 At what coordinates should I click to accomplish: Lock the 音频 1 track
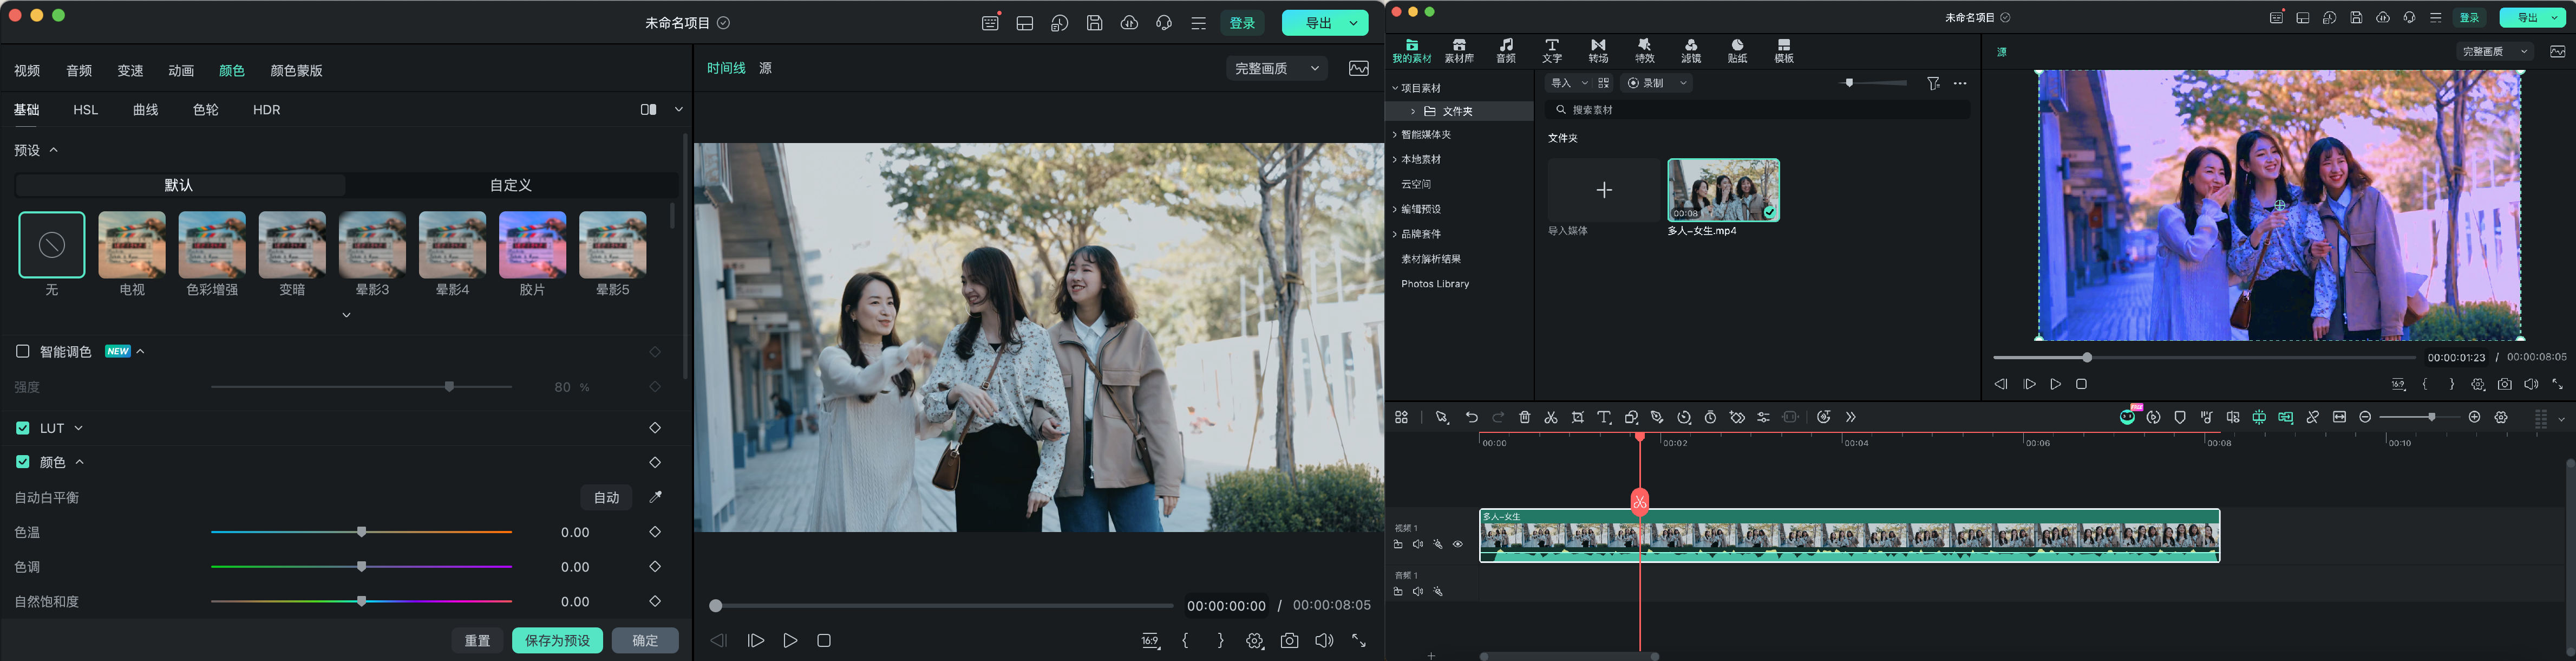tap(1398, 592)
